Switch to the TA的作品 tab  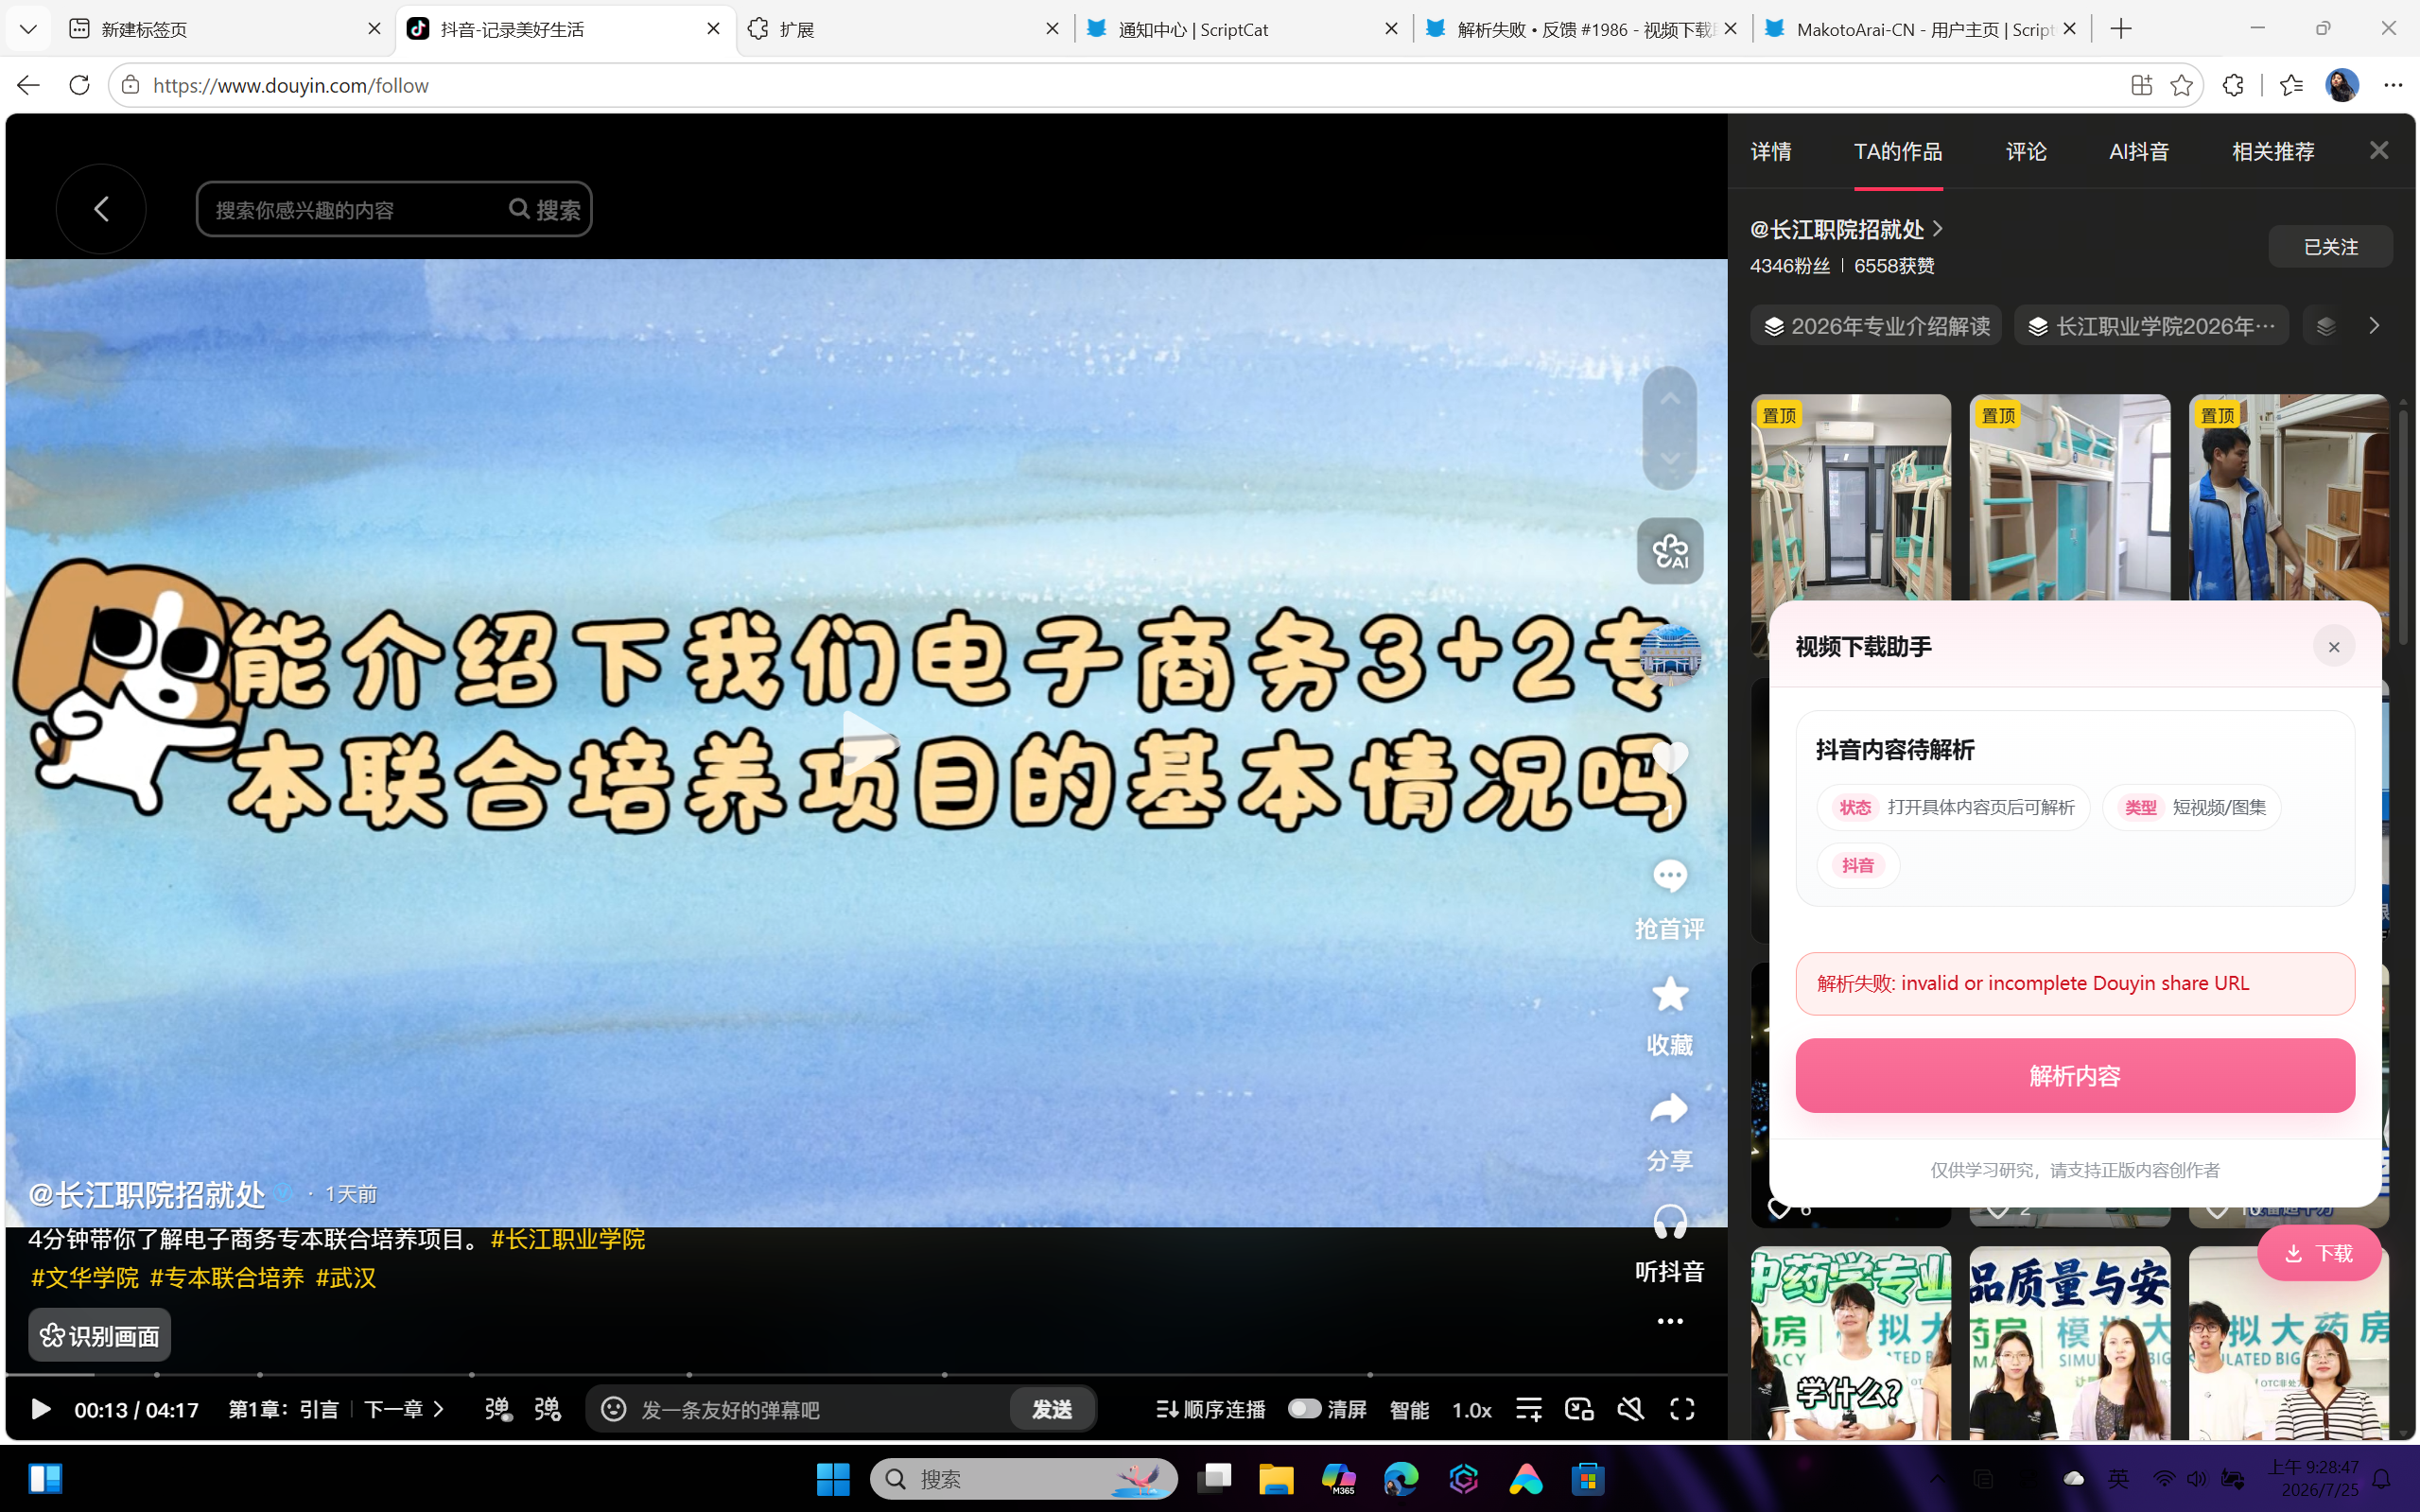[x=1897, y=151]
